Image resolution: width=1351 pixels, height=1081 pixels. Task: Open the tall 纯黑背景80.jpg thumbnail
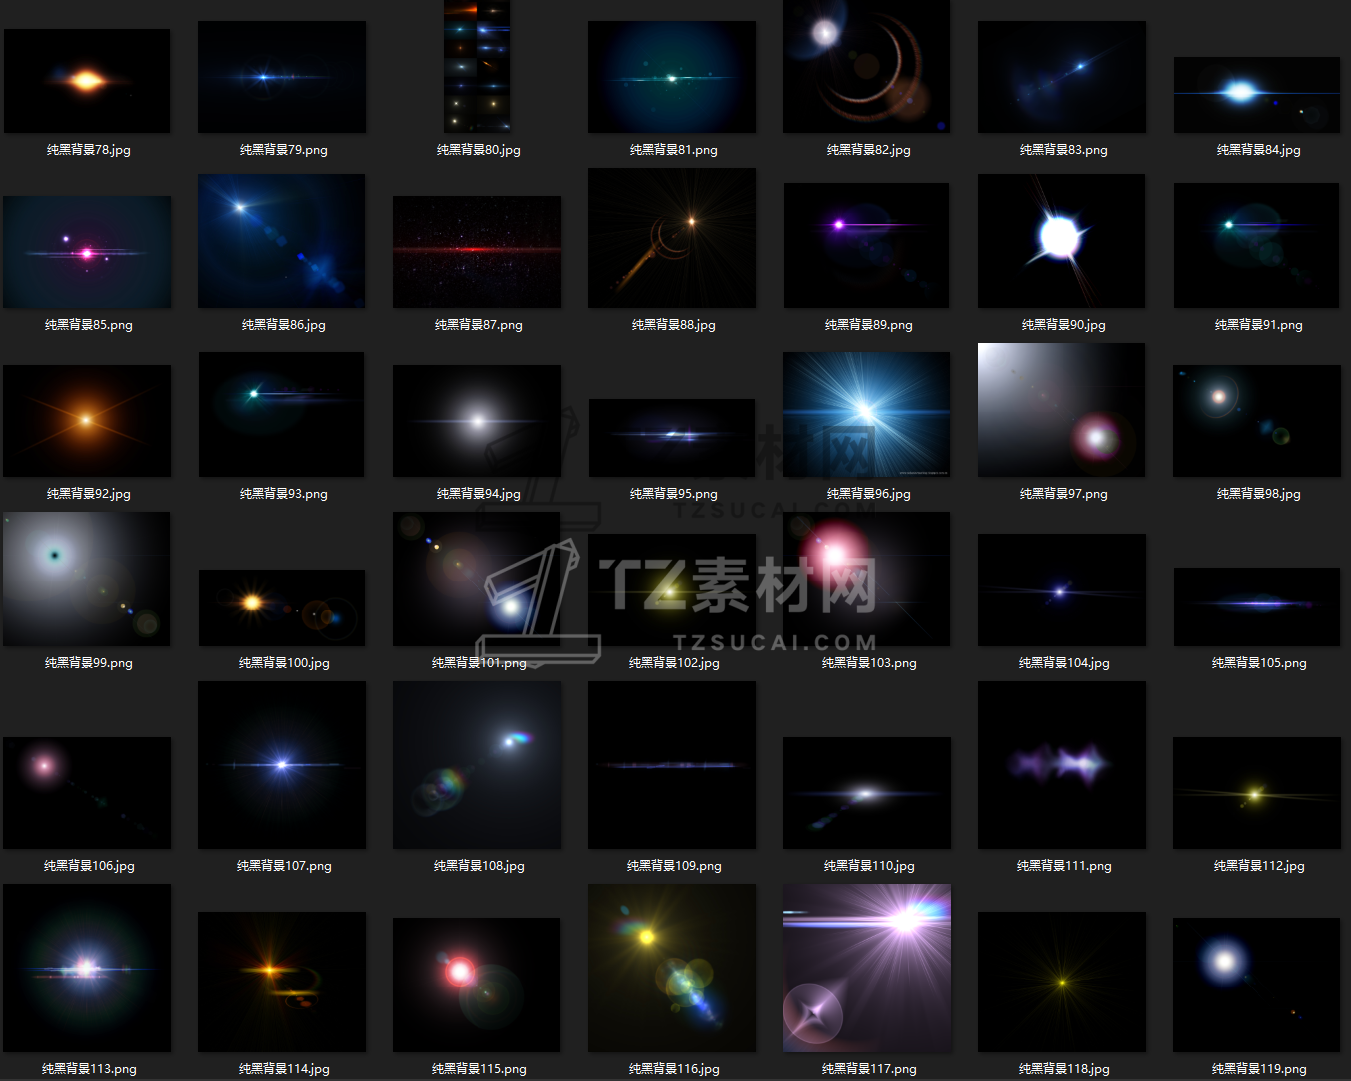[x=477, y=66]
